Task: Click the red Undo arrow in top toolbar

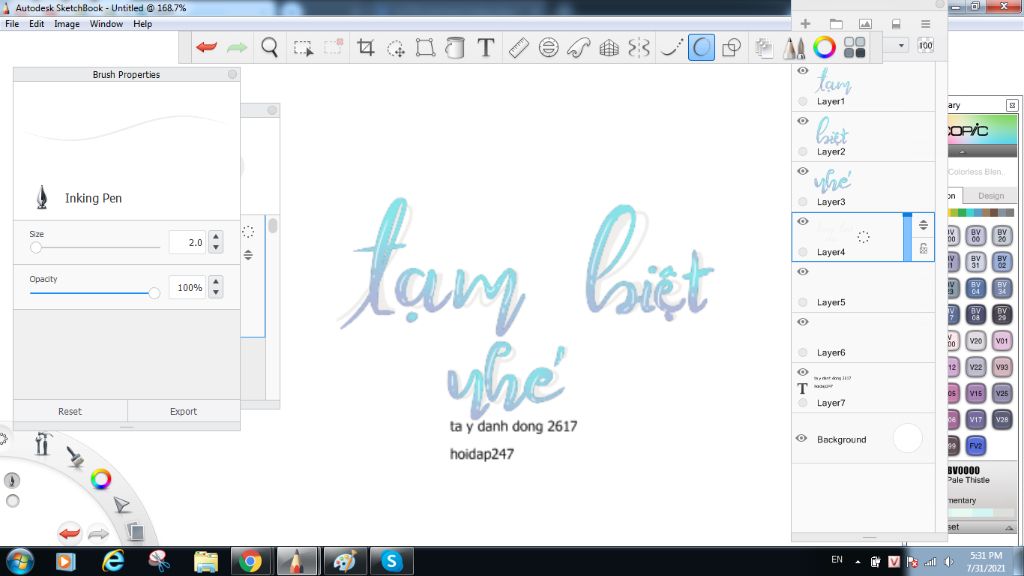Action: coord(206,47)
